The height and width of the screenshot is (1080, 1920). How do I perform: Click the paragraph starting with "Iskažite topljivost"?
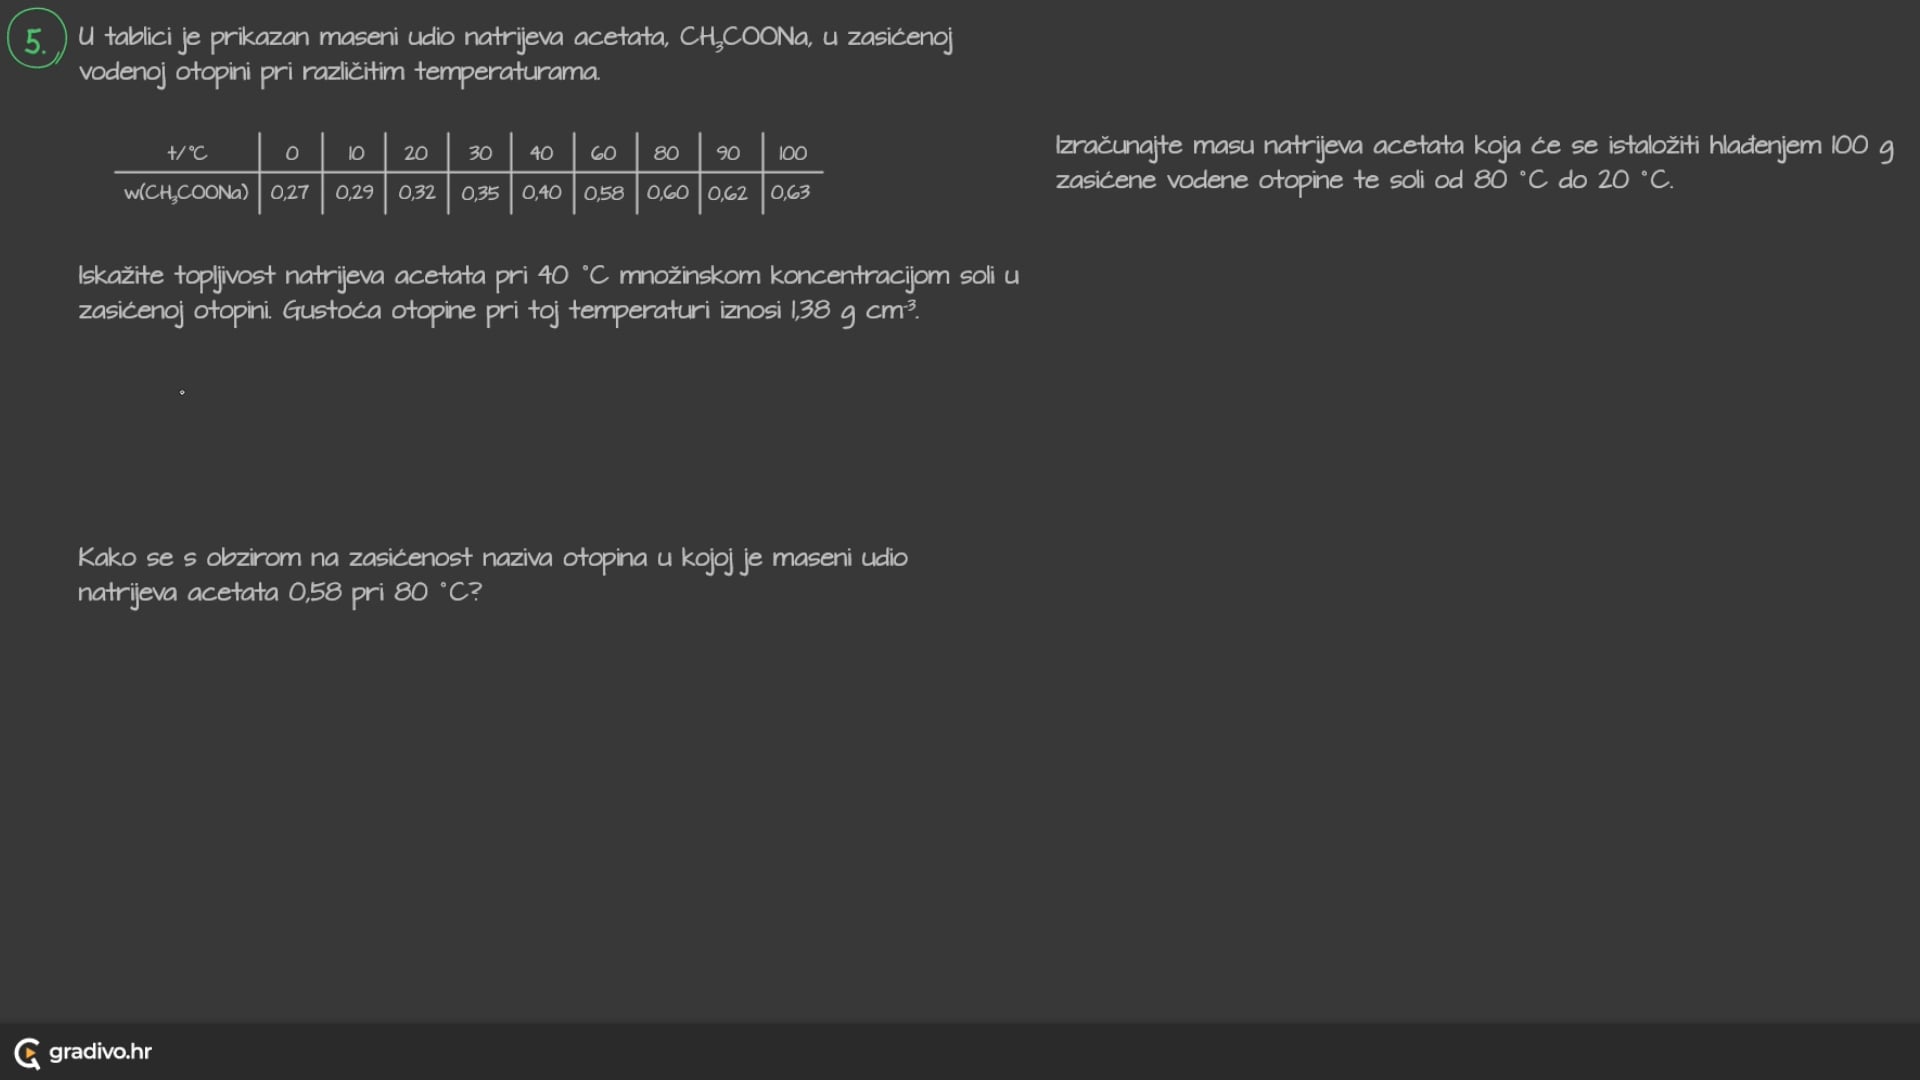[x=548, y=292]
